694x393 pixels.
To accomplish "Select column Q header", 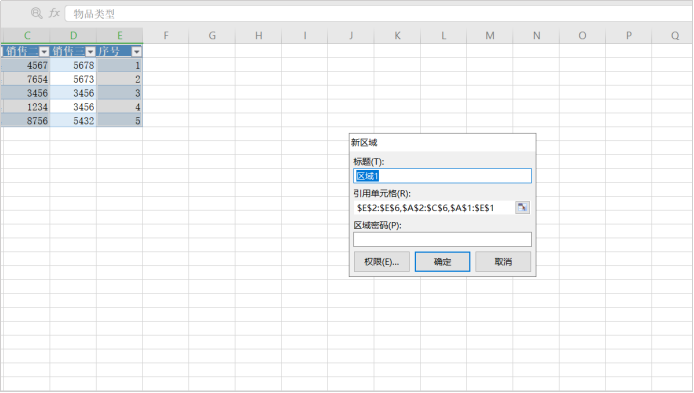I will 673,35.
